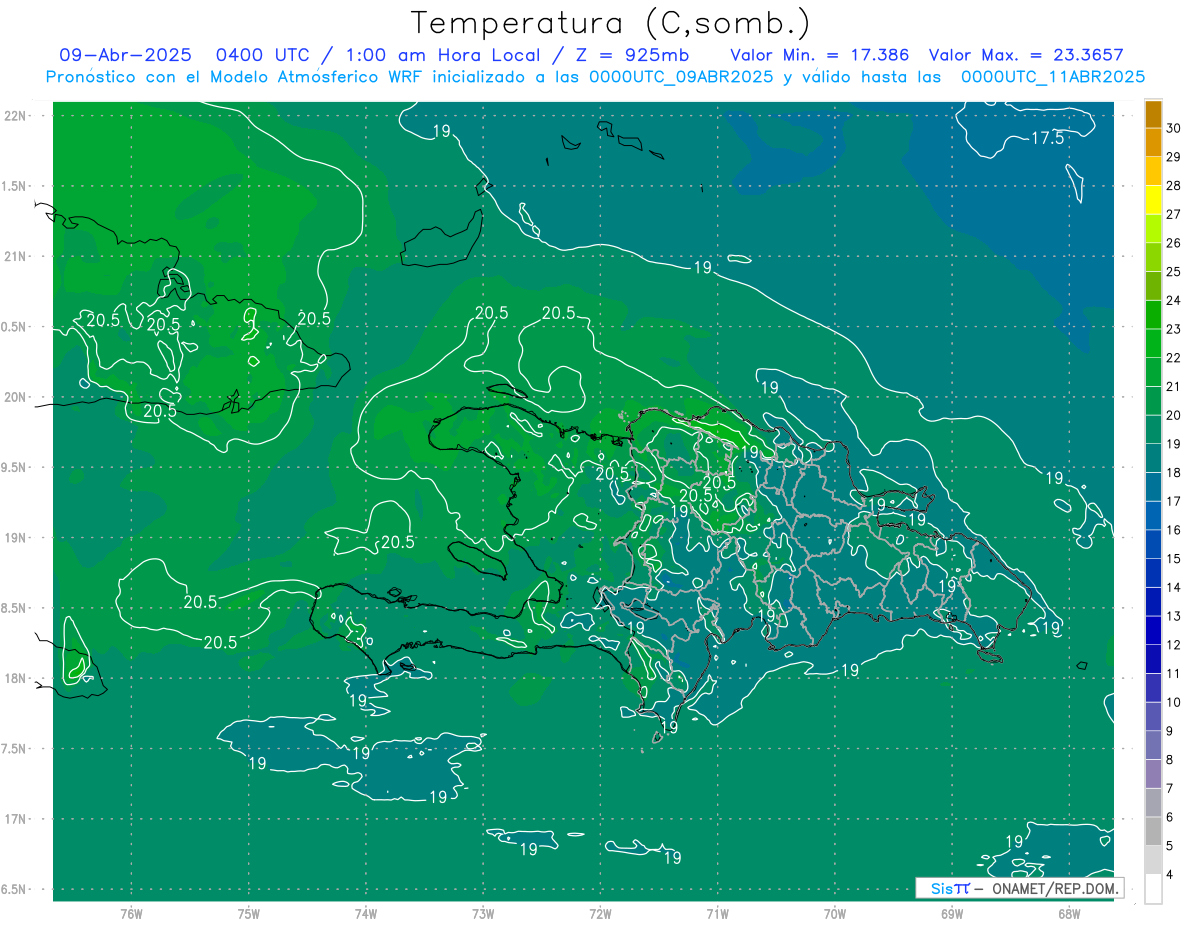The height and width of the screenshot is (927, 1200).
Task: Click the '20N' latitude axis label
Action: (x=14, y=397)
